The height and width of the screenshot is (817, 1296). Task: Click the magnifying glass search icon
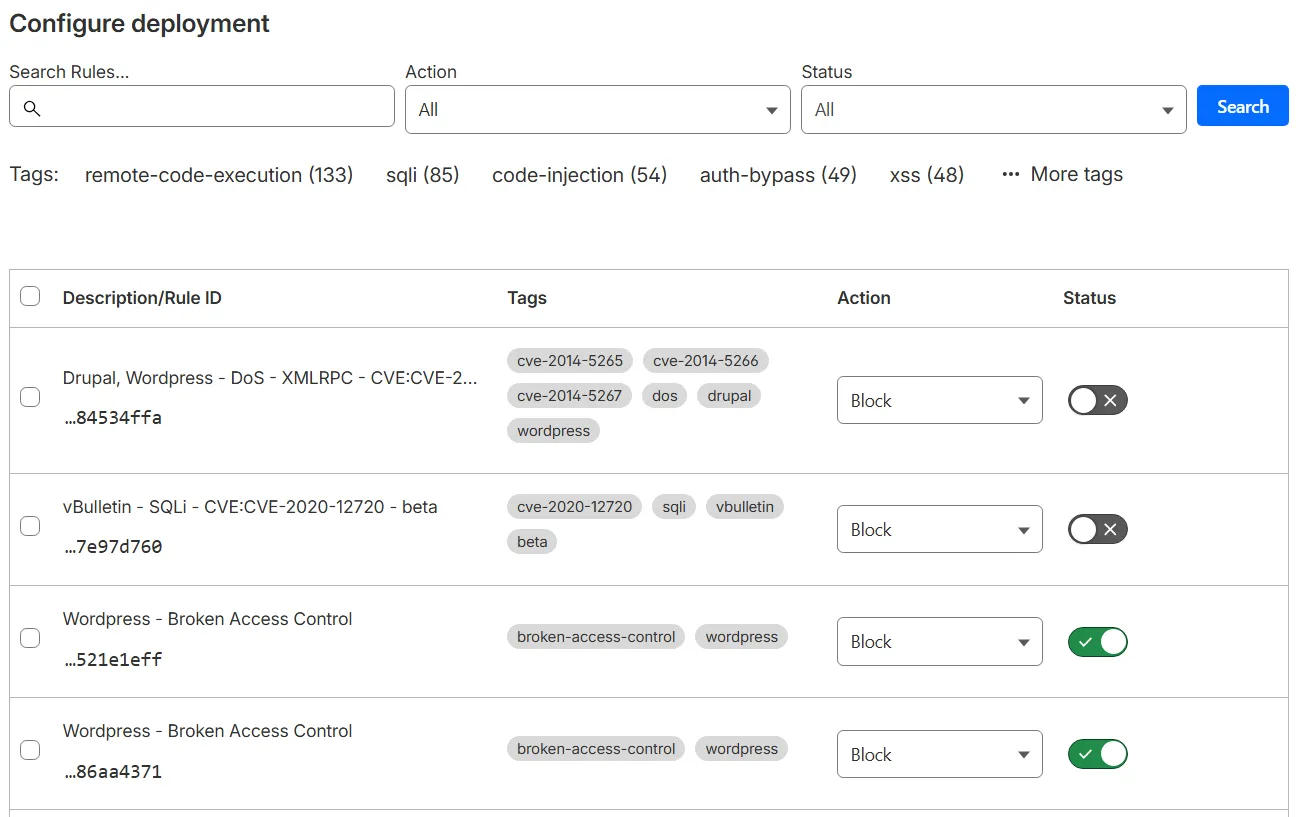(31, 106)
